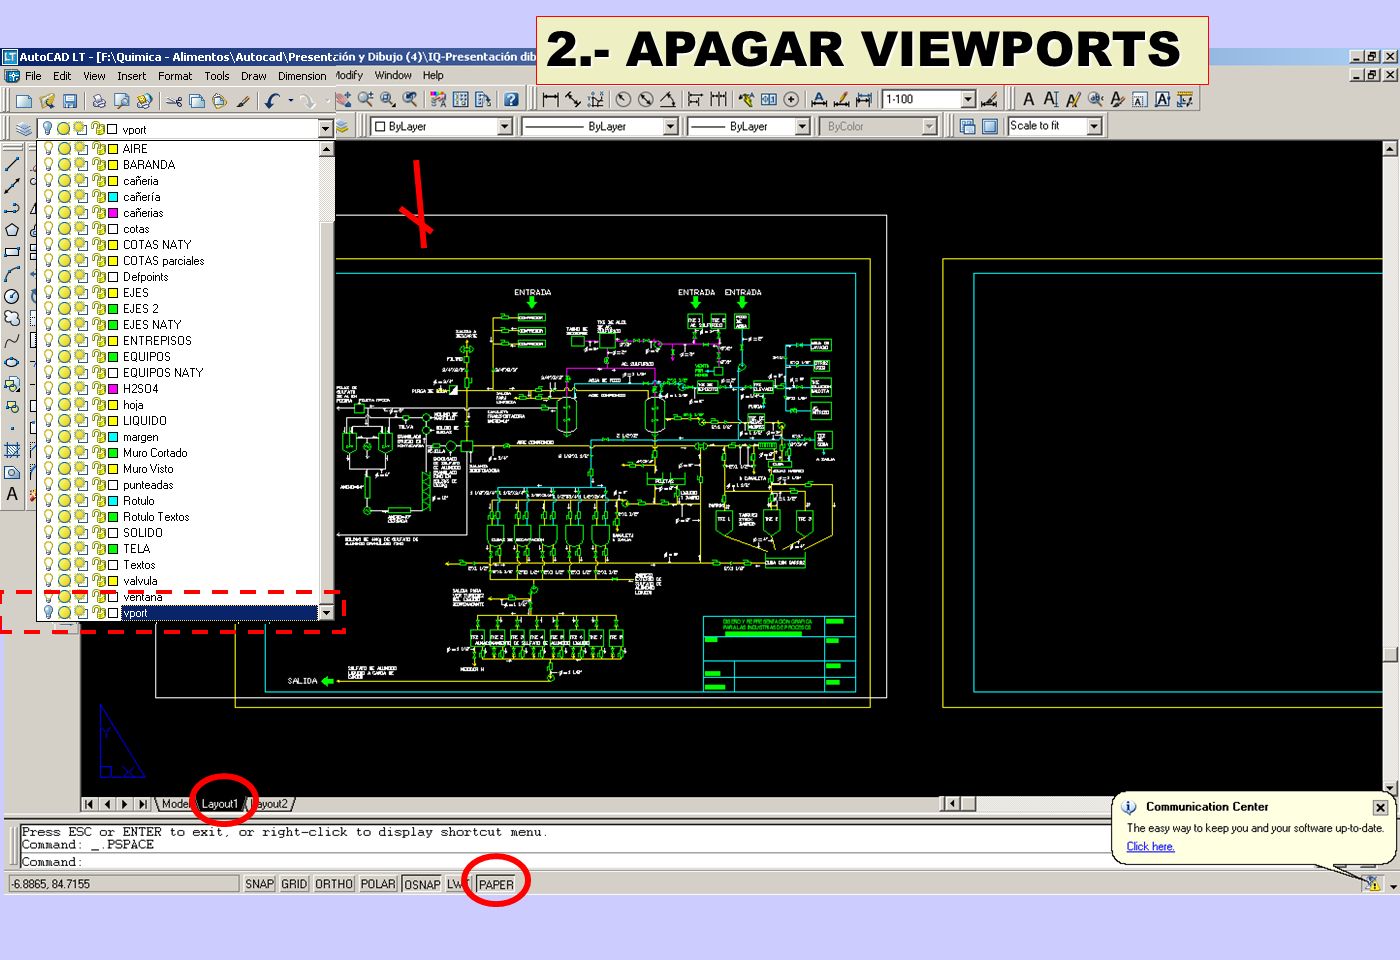This screenshot has height=960, width=1400.
Task: Select the Radius Dimension tool
Action: click(623, 99)
